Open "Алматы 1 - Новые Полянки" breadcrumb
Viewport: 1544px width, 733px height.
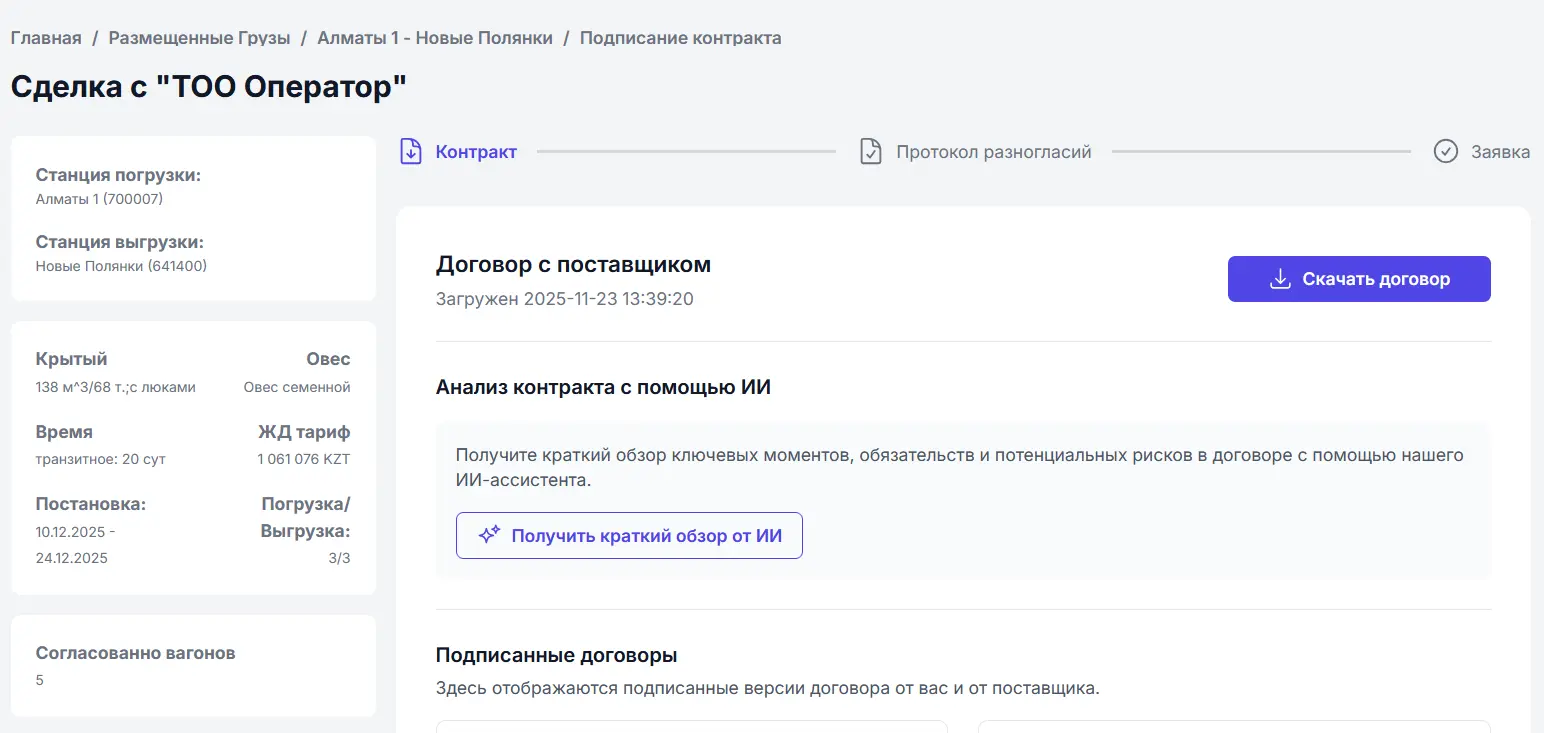coord(434,37)
